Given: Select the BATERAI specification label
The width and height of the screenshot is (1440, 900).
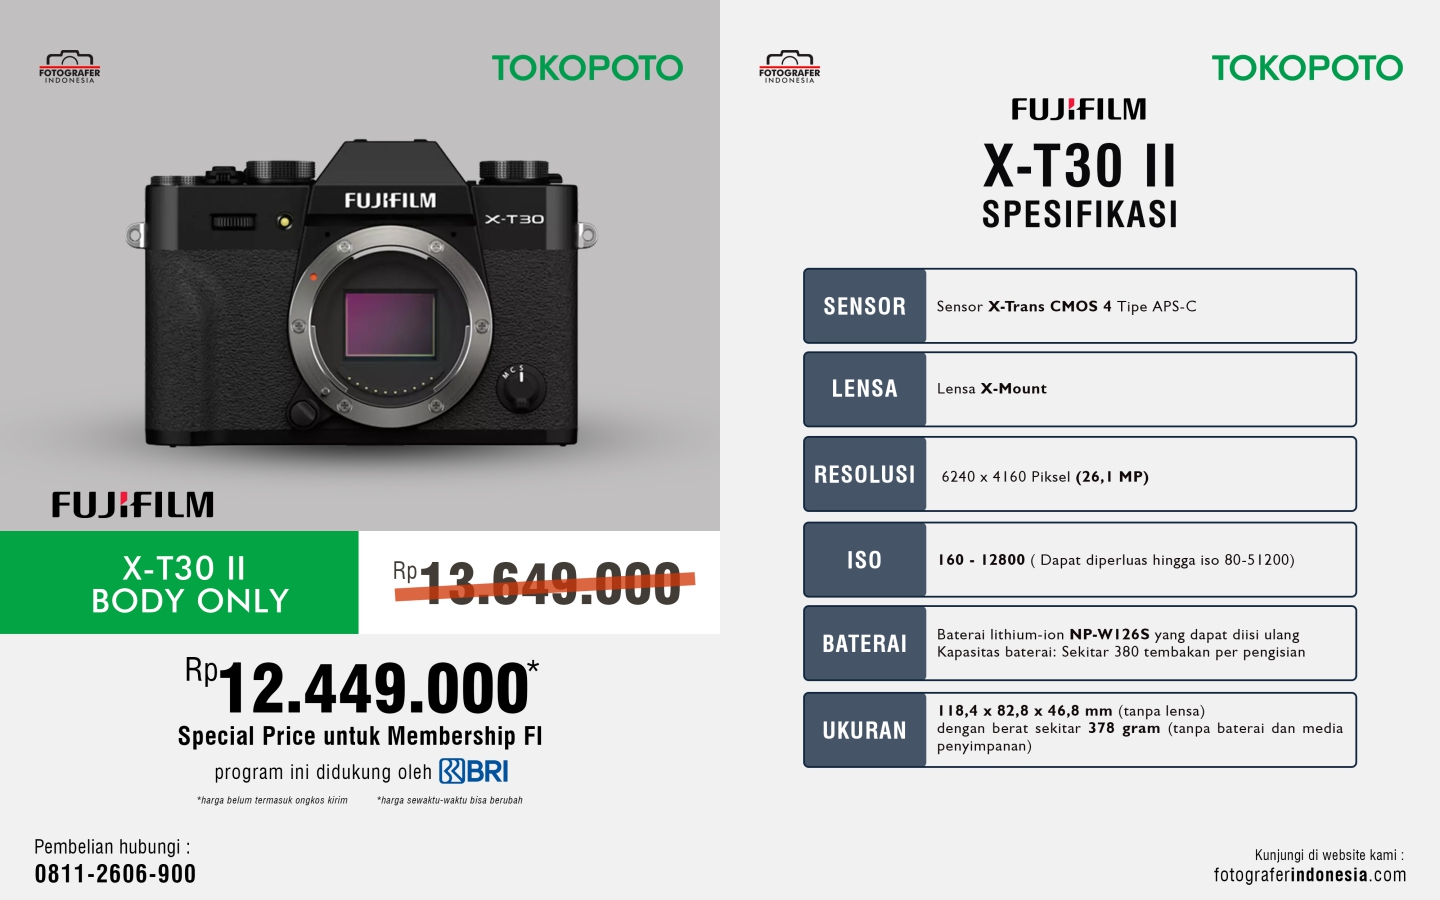Looking at the screenshot, I should [865, 644].
